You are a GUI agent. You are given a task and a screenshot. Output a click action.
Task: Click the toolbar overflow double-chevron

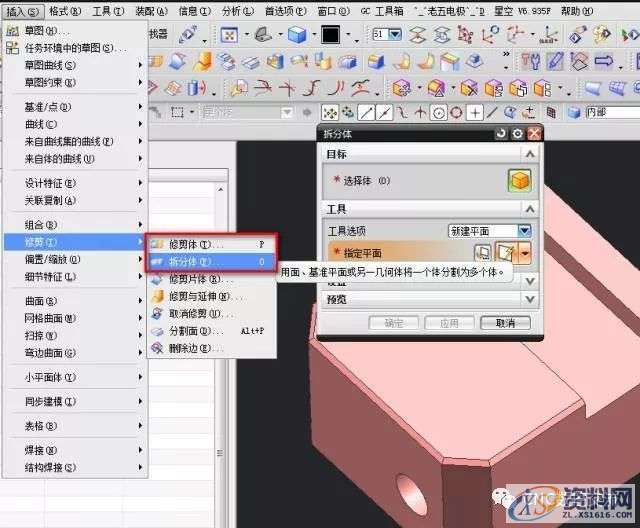coord(506,54)
